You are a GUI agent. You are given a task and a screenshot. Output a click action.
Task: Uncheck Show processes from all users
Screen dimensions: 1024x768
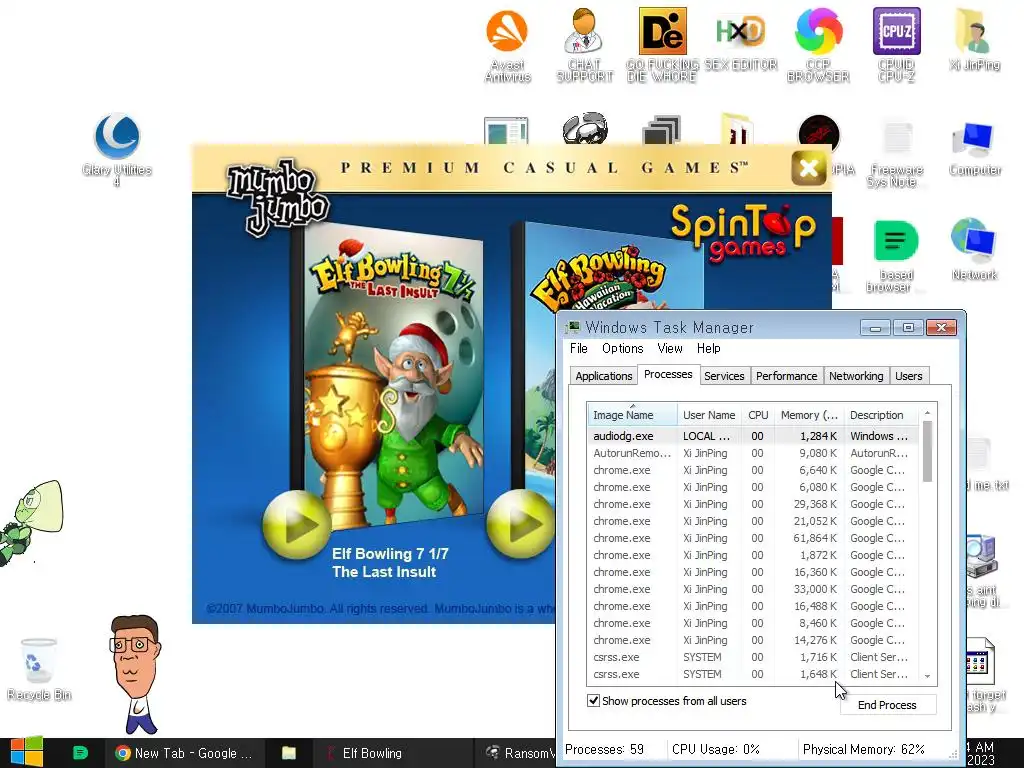click(593, 701)
